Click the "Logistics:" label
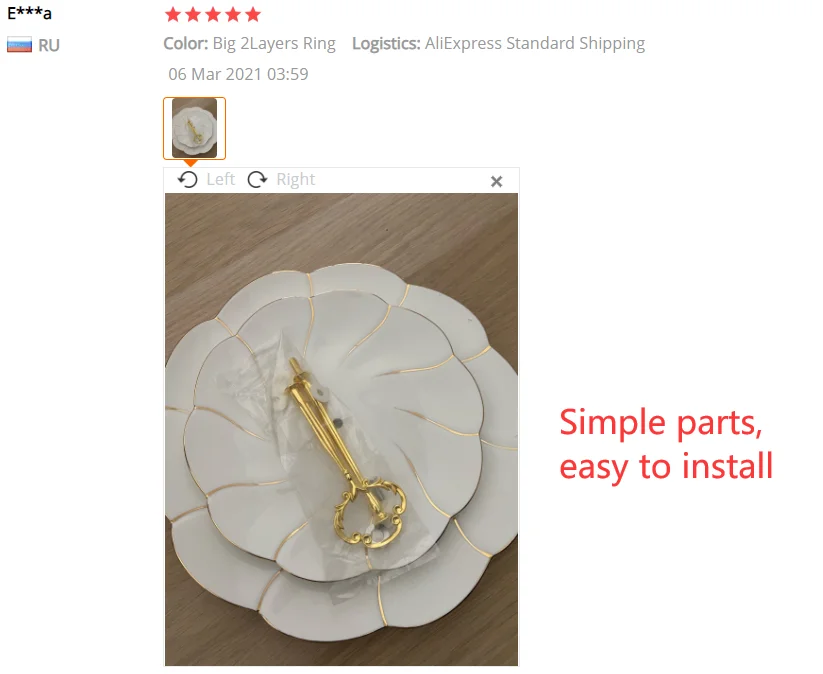Screen dimensions: 823x674 click(386, 44)
